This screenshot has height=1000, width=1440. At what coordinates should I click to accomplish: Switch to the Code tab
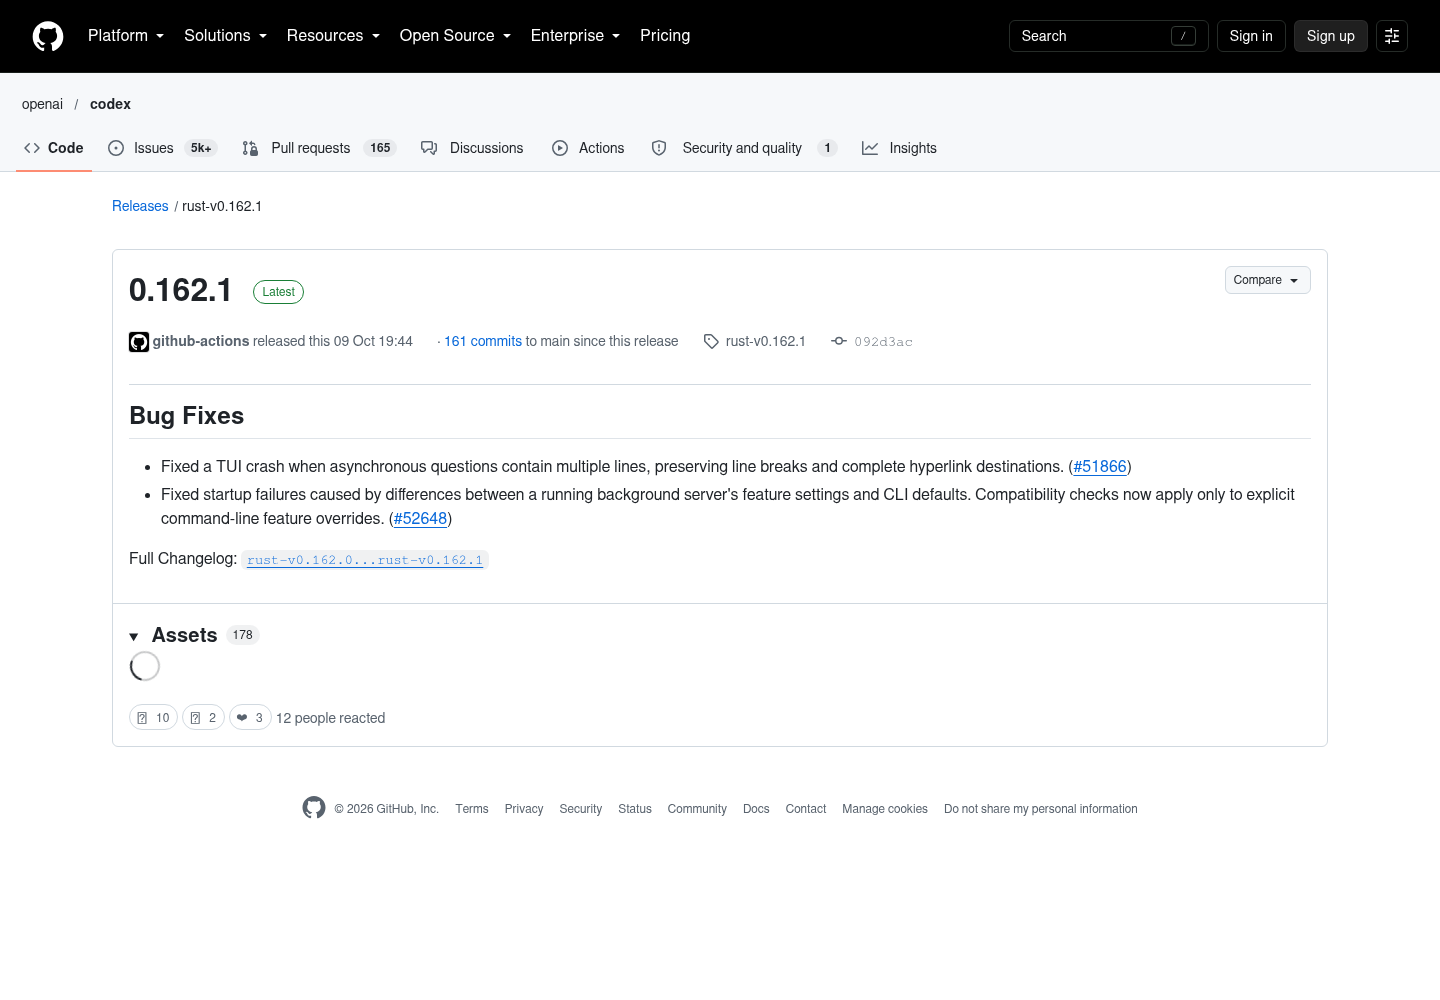click(x=54, y=148)
